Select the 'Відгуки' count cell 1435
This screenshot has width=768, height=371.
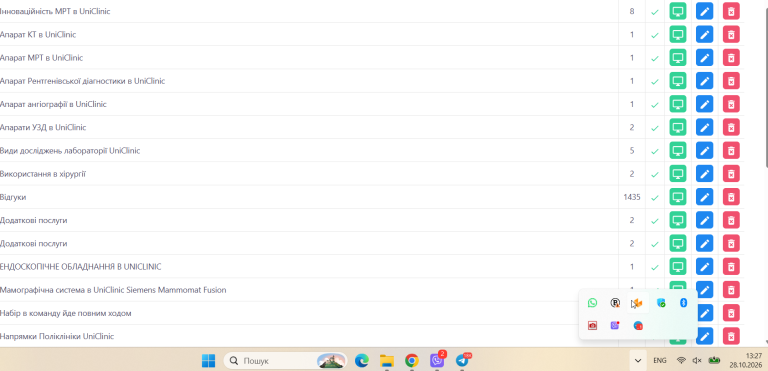tap(632, 197)
